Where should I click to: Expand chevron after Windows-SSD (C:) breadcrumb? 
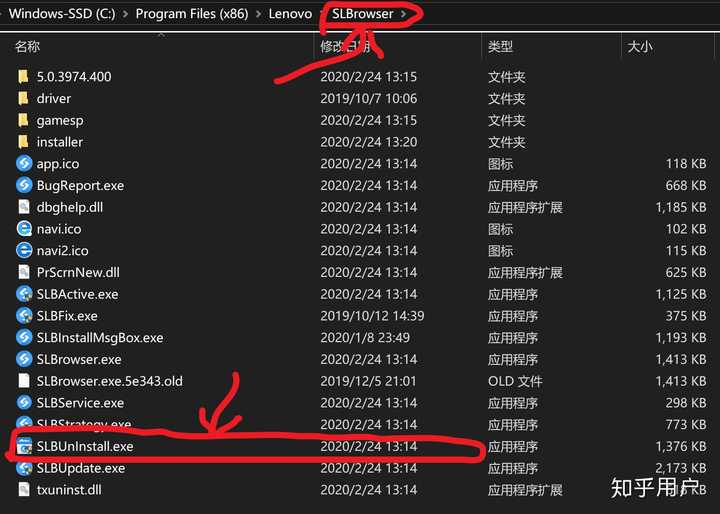click(x=125, y=14)
